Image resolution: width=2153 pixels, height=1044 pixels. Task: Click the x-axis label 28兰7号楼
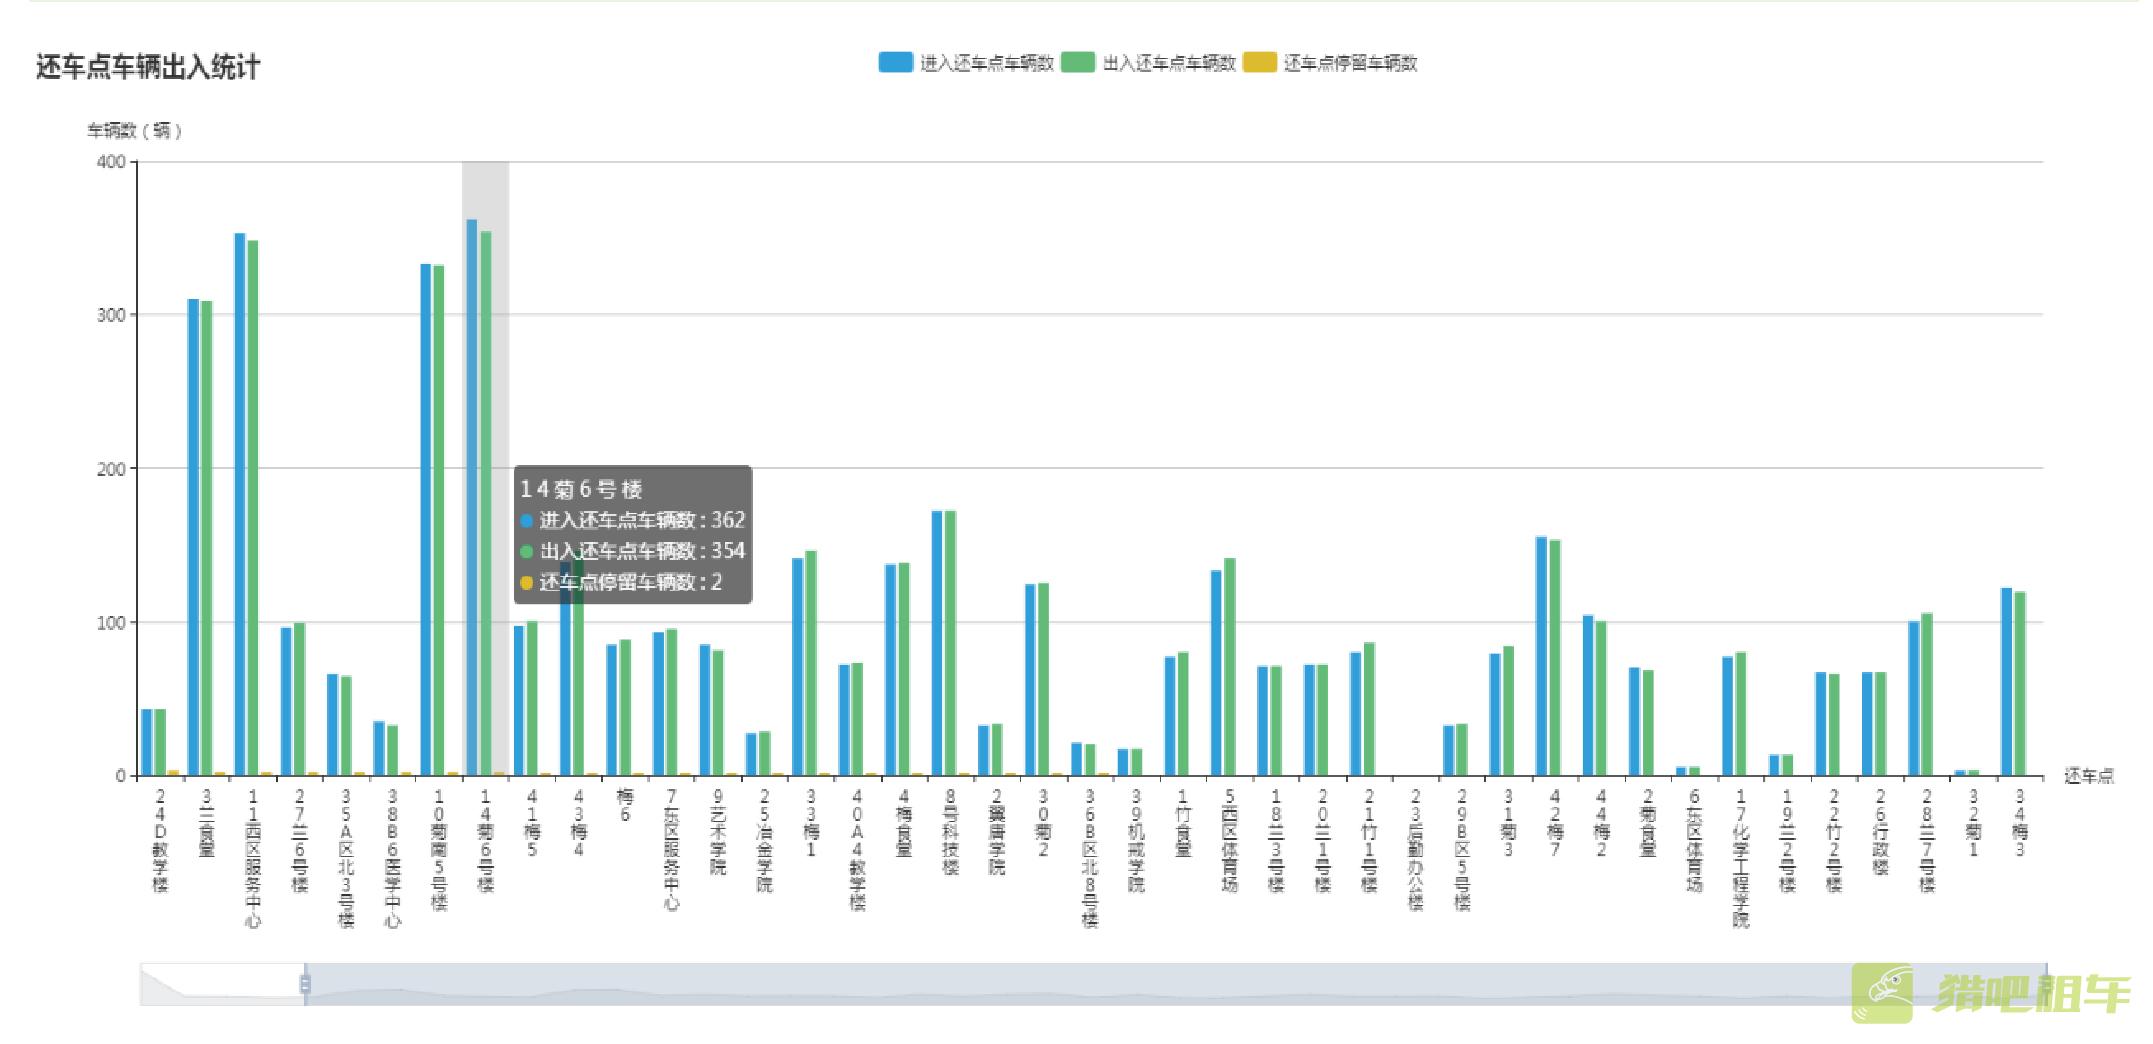(x=1927, y=841)
